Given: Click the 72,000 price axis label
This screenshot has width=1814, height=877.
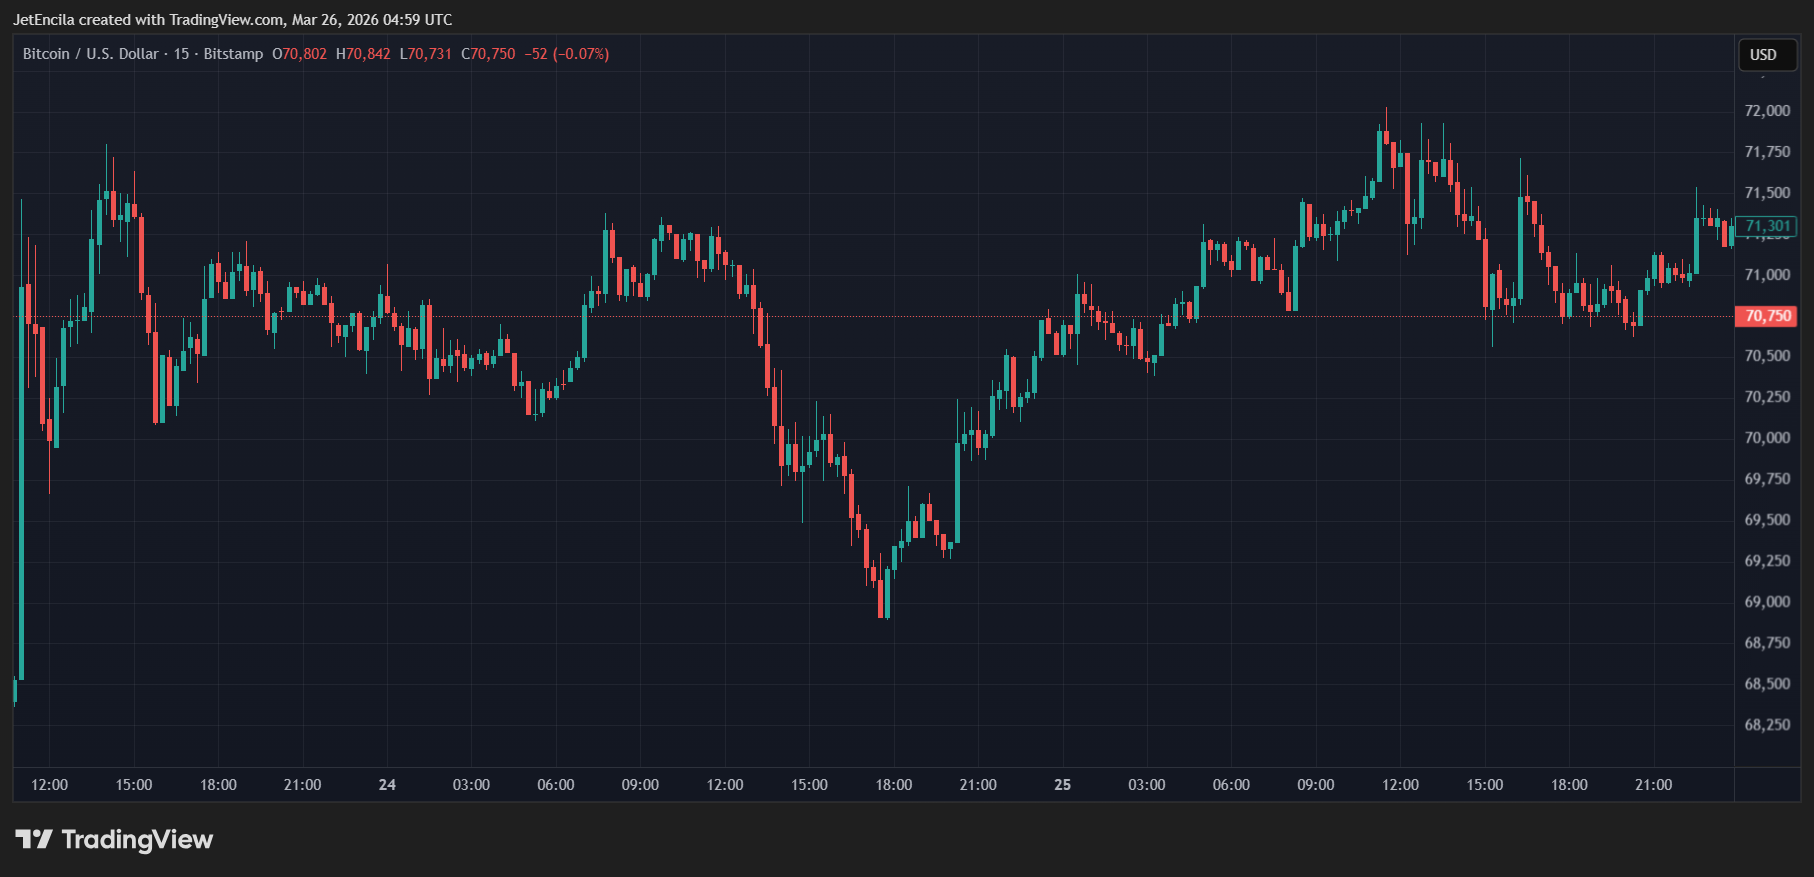Looking at the screenshot, I should (x=1767, y=111).
